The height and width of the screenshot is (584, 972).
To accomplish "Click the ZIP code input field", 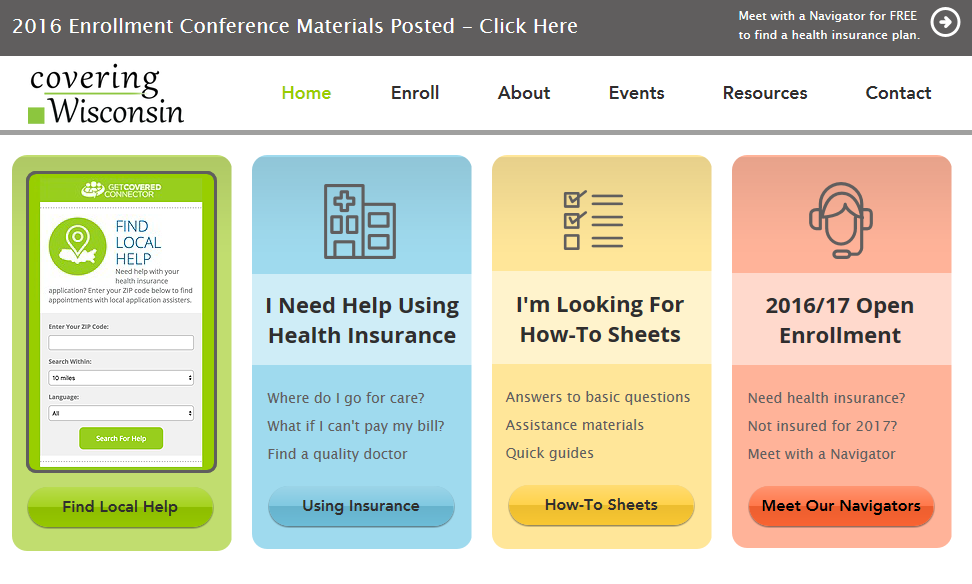I will point(121,342).
